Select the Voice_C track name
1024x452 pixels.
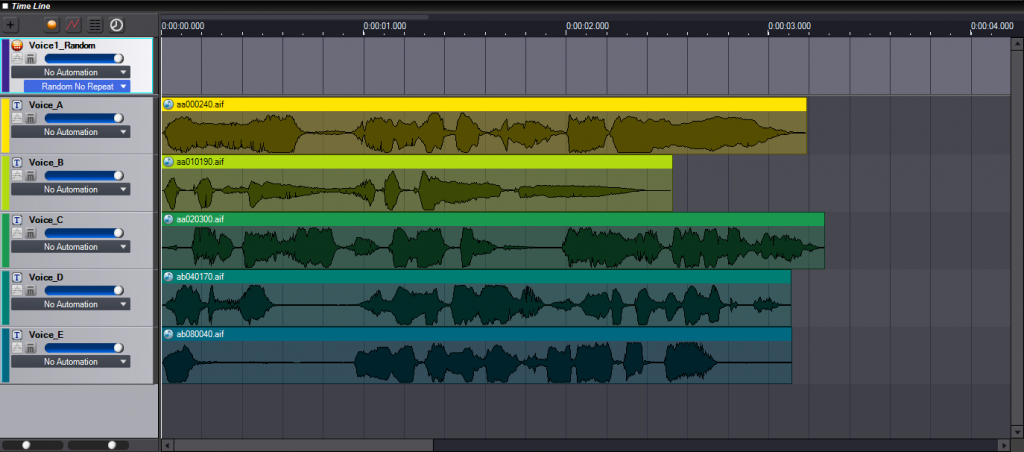[46, 219]
